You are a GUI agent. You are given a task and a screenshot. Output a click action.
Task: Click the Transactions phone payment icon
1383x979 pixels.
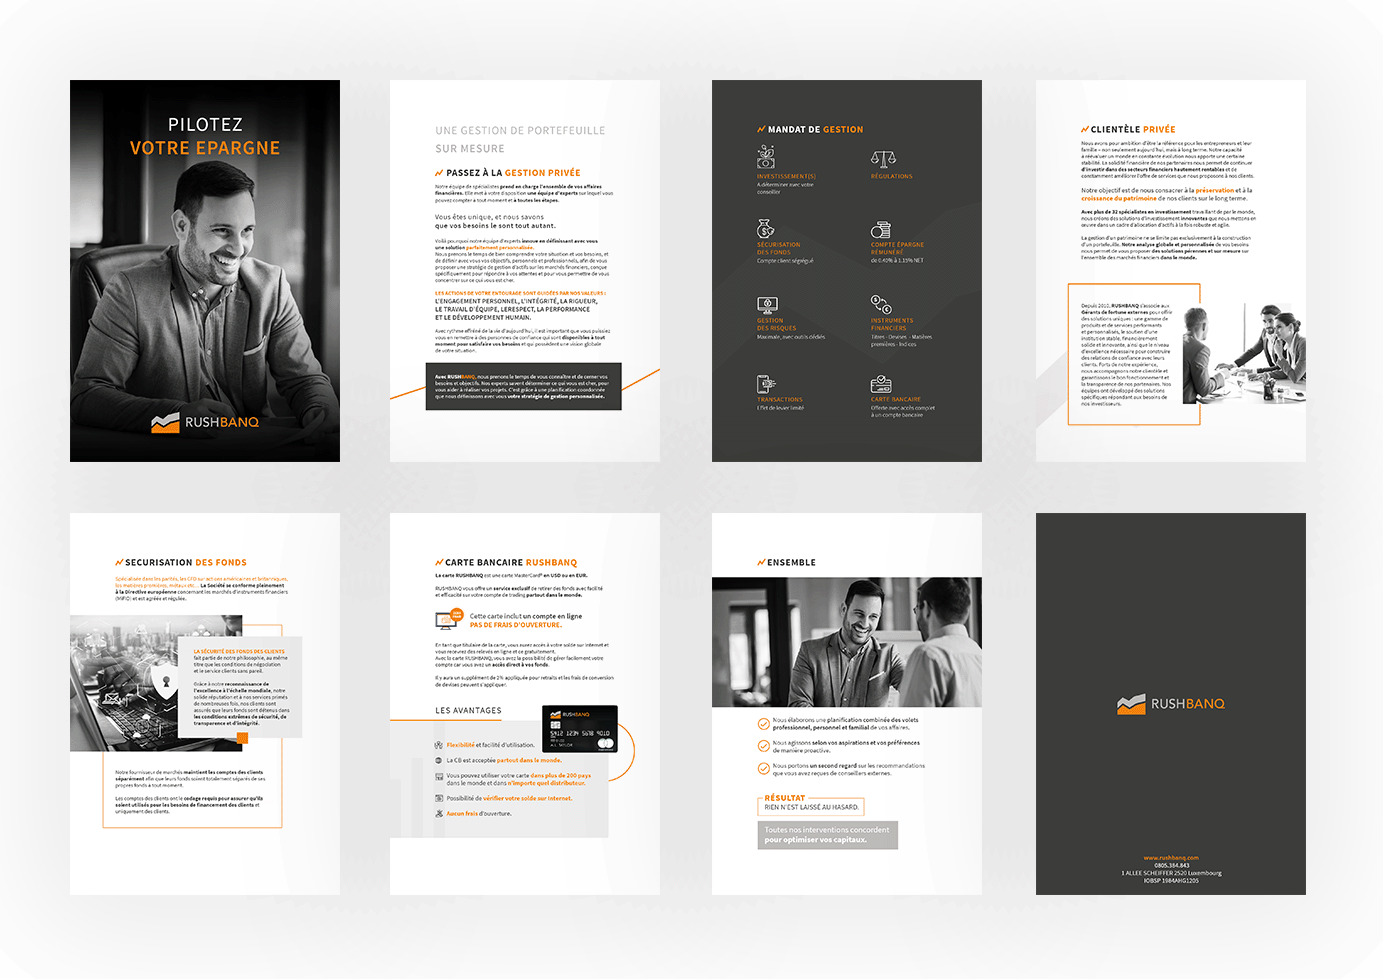pos(766,384)
